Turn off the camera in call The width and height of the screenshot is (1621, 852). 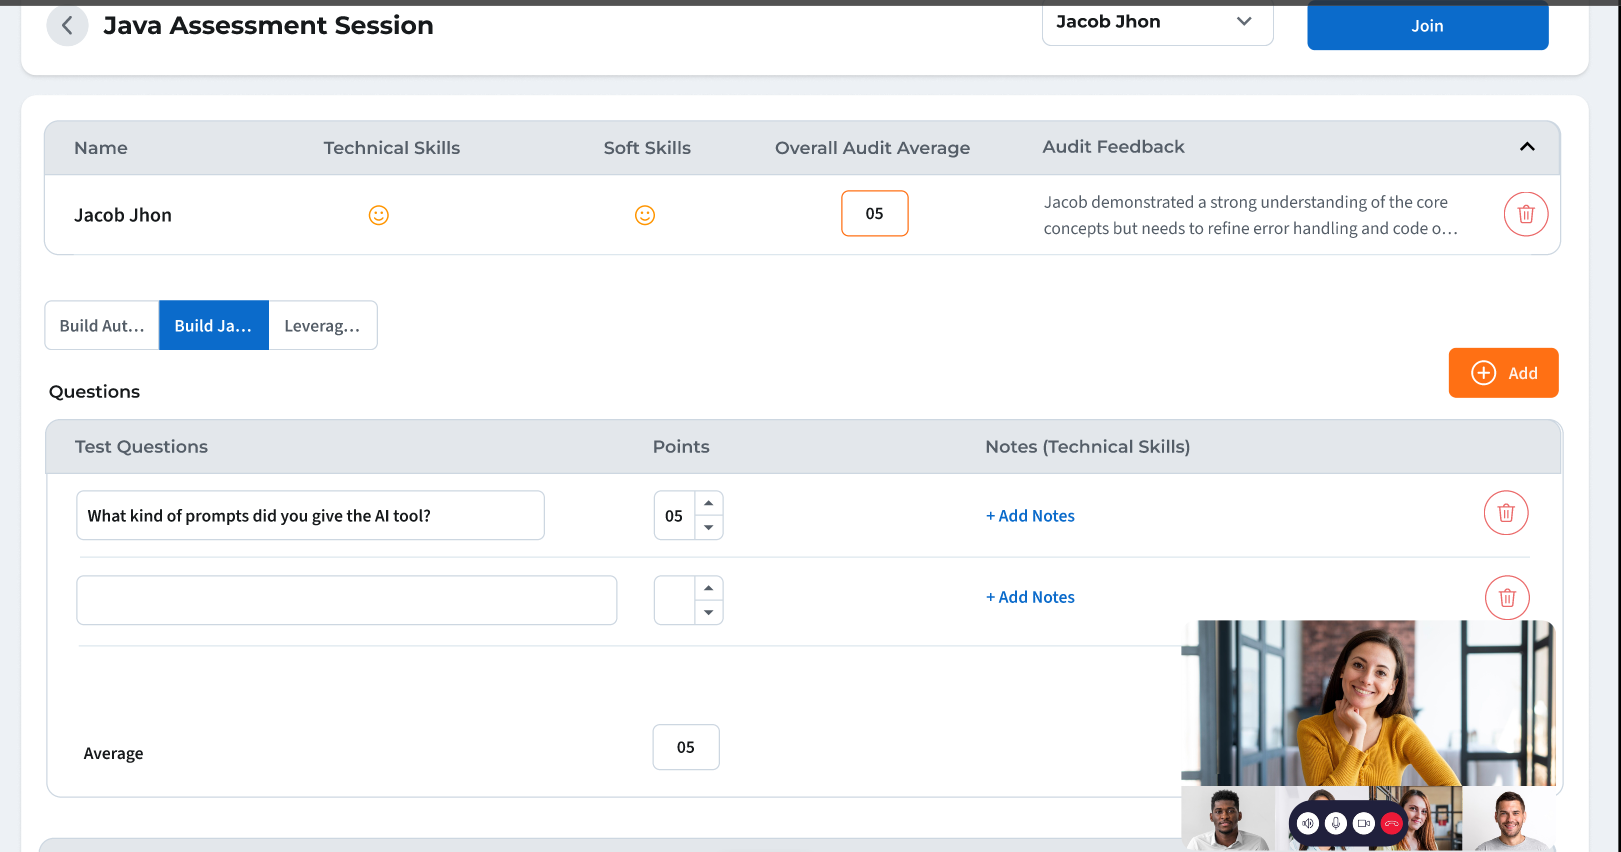point(1363,823)
